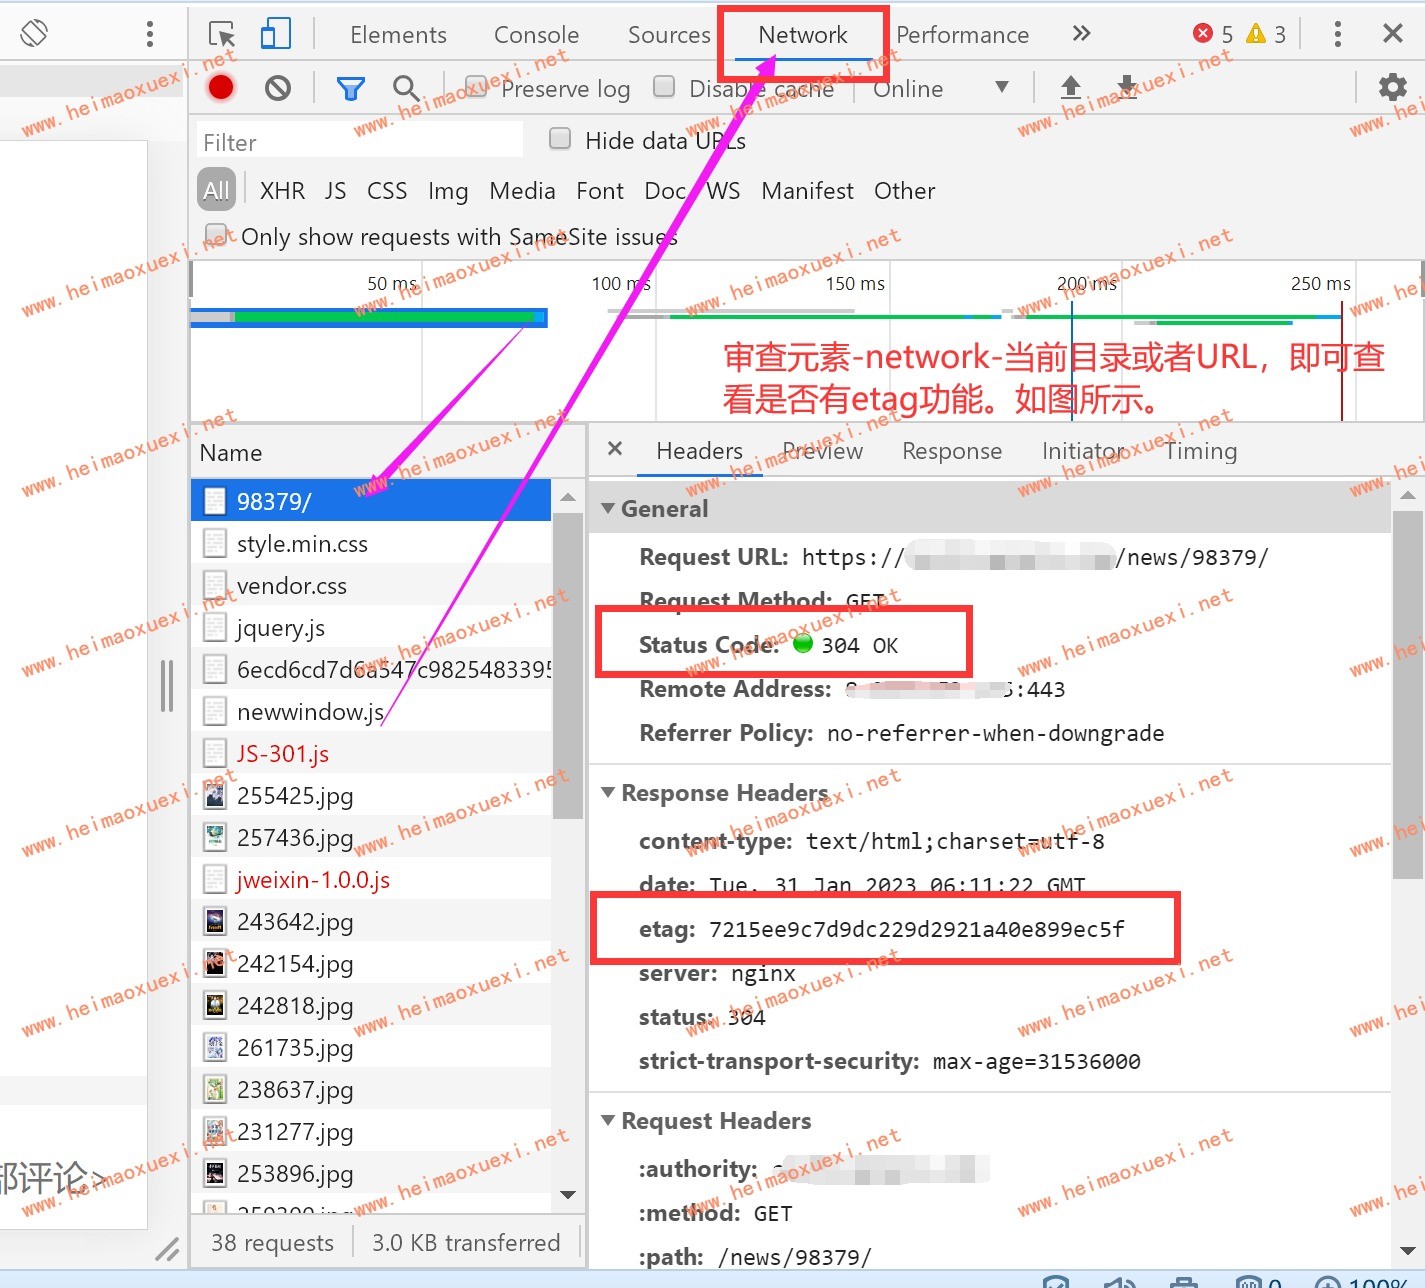Screen dimensions: 1425x1288
Task: Collapse the Response Headers section
Action: (x=608, y=792)
